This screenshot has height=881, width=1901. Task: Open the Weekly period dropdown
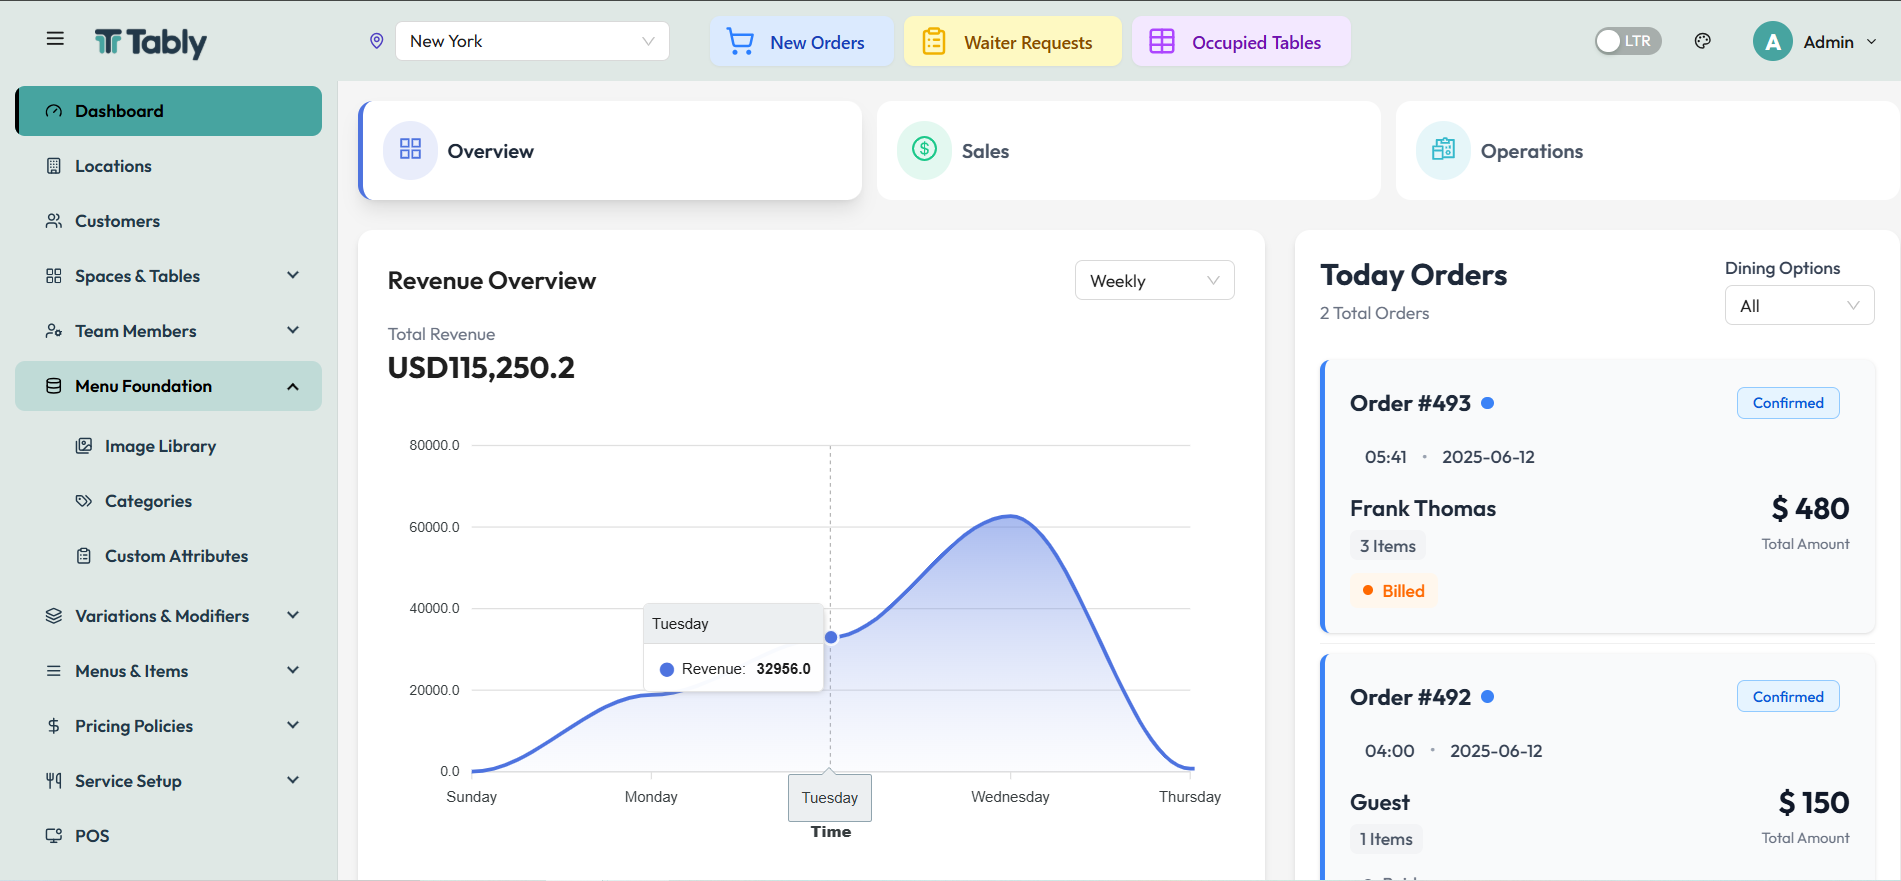coord(1155,281)
